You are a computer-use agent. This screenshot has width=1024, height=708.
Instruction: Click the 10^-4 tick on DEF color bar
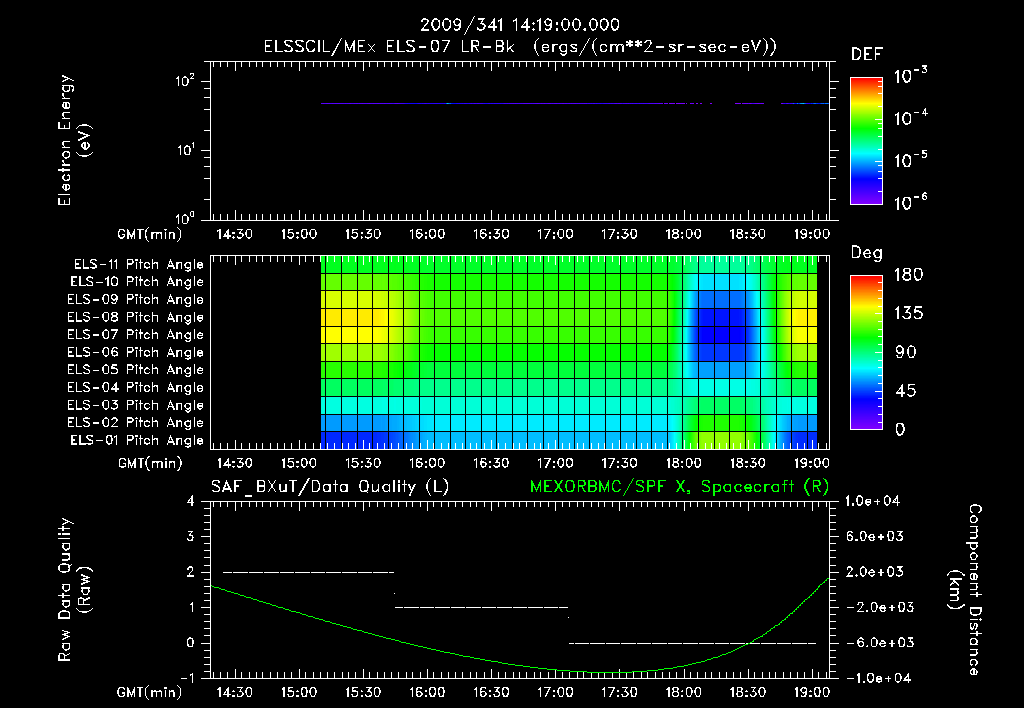point(910,118)
